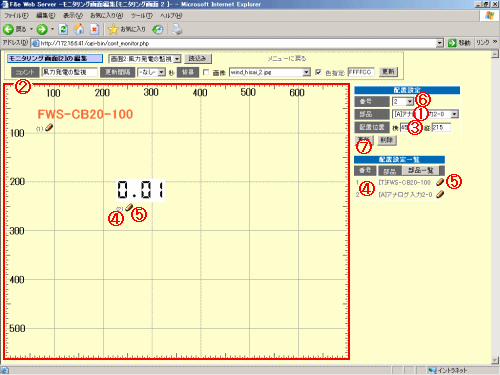Open the ツール(T) menu
The image size is (500, 375).
[x=142, y=16]
